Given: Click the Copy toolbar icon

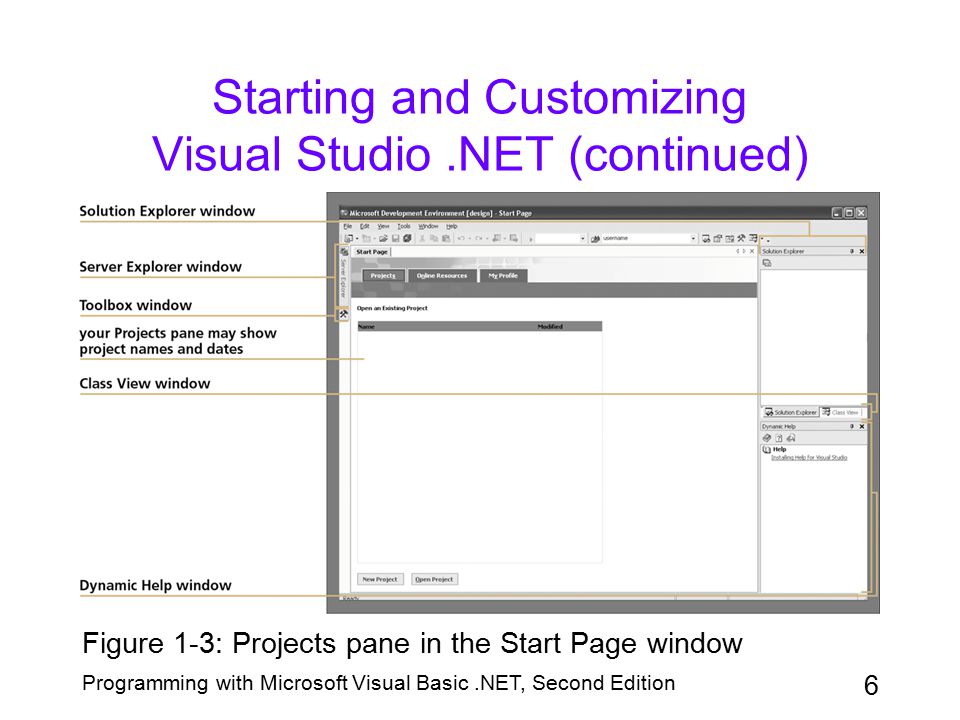Looking at the screenshot, I should pyautogui.click(x=434, y=238).
